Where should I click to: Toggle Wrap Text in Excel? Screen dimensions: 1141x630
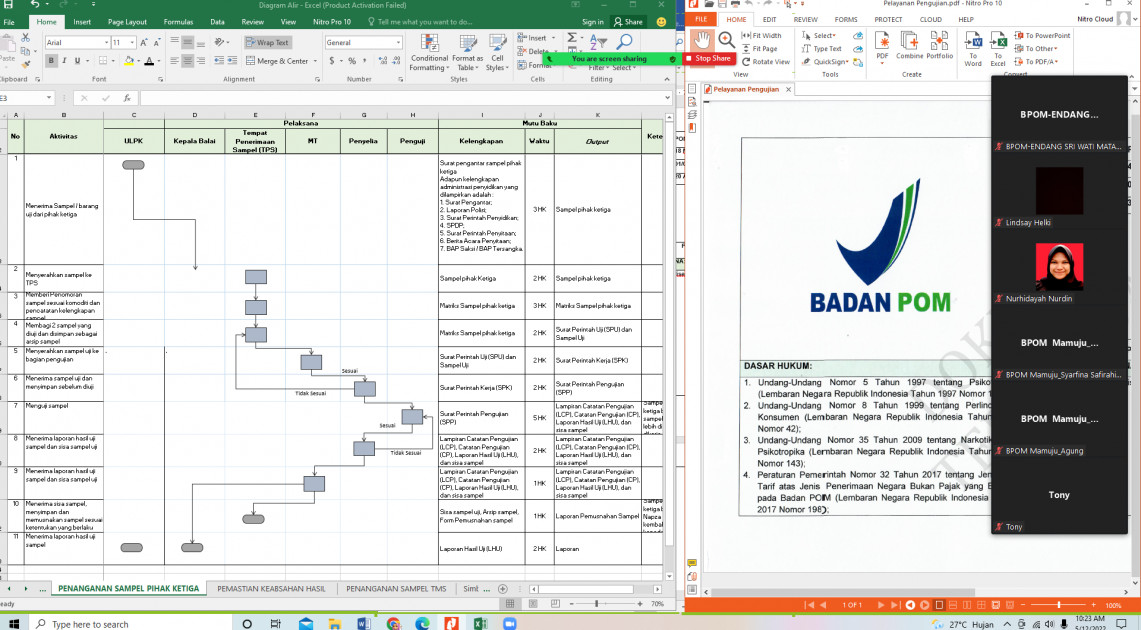268,42
